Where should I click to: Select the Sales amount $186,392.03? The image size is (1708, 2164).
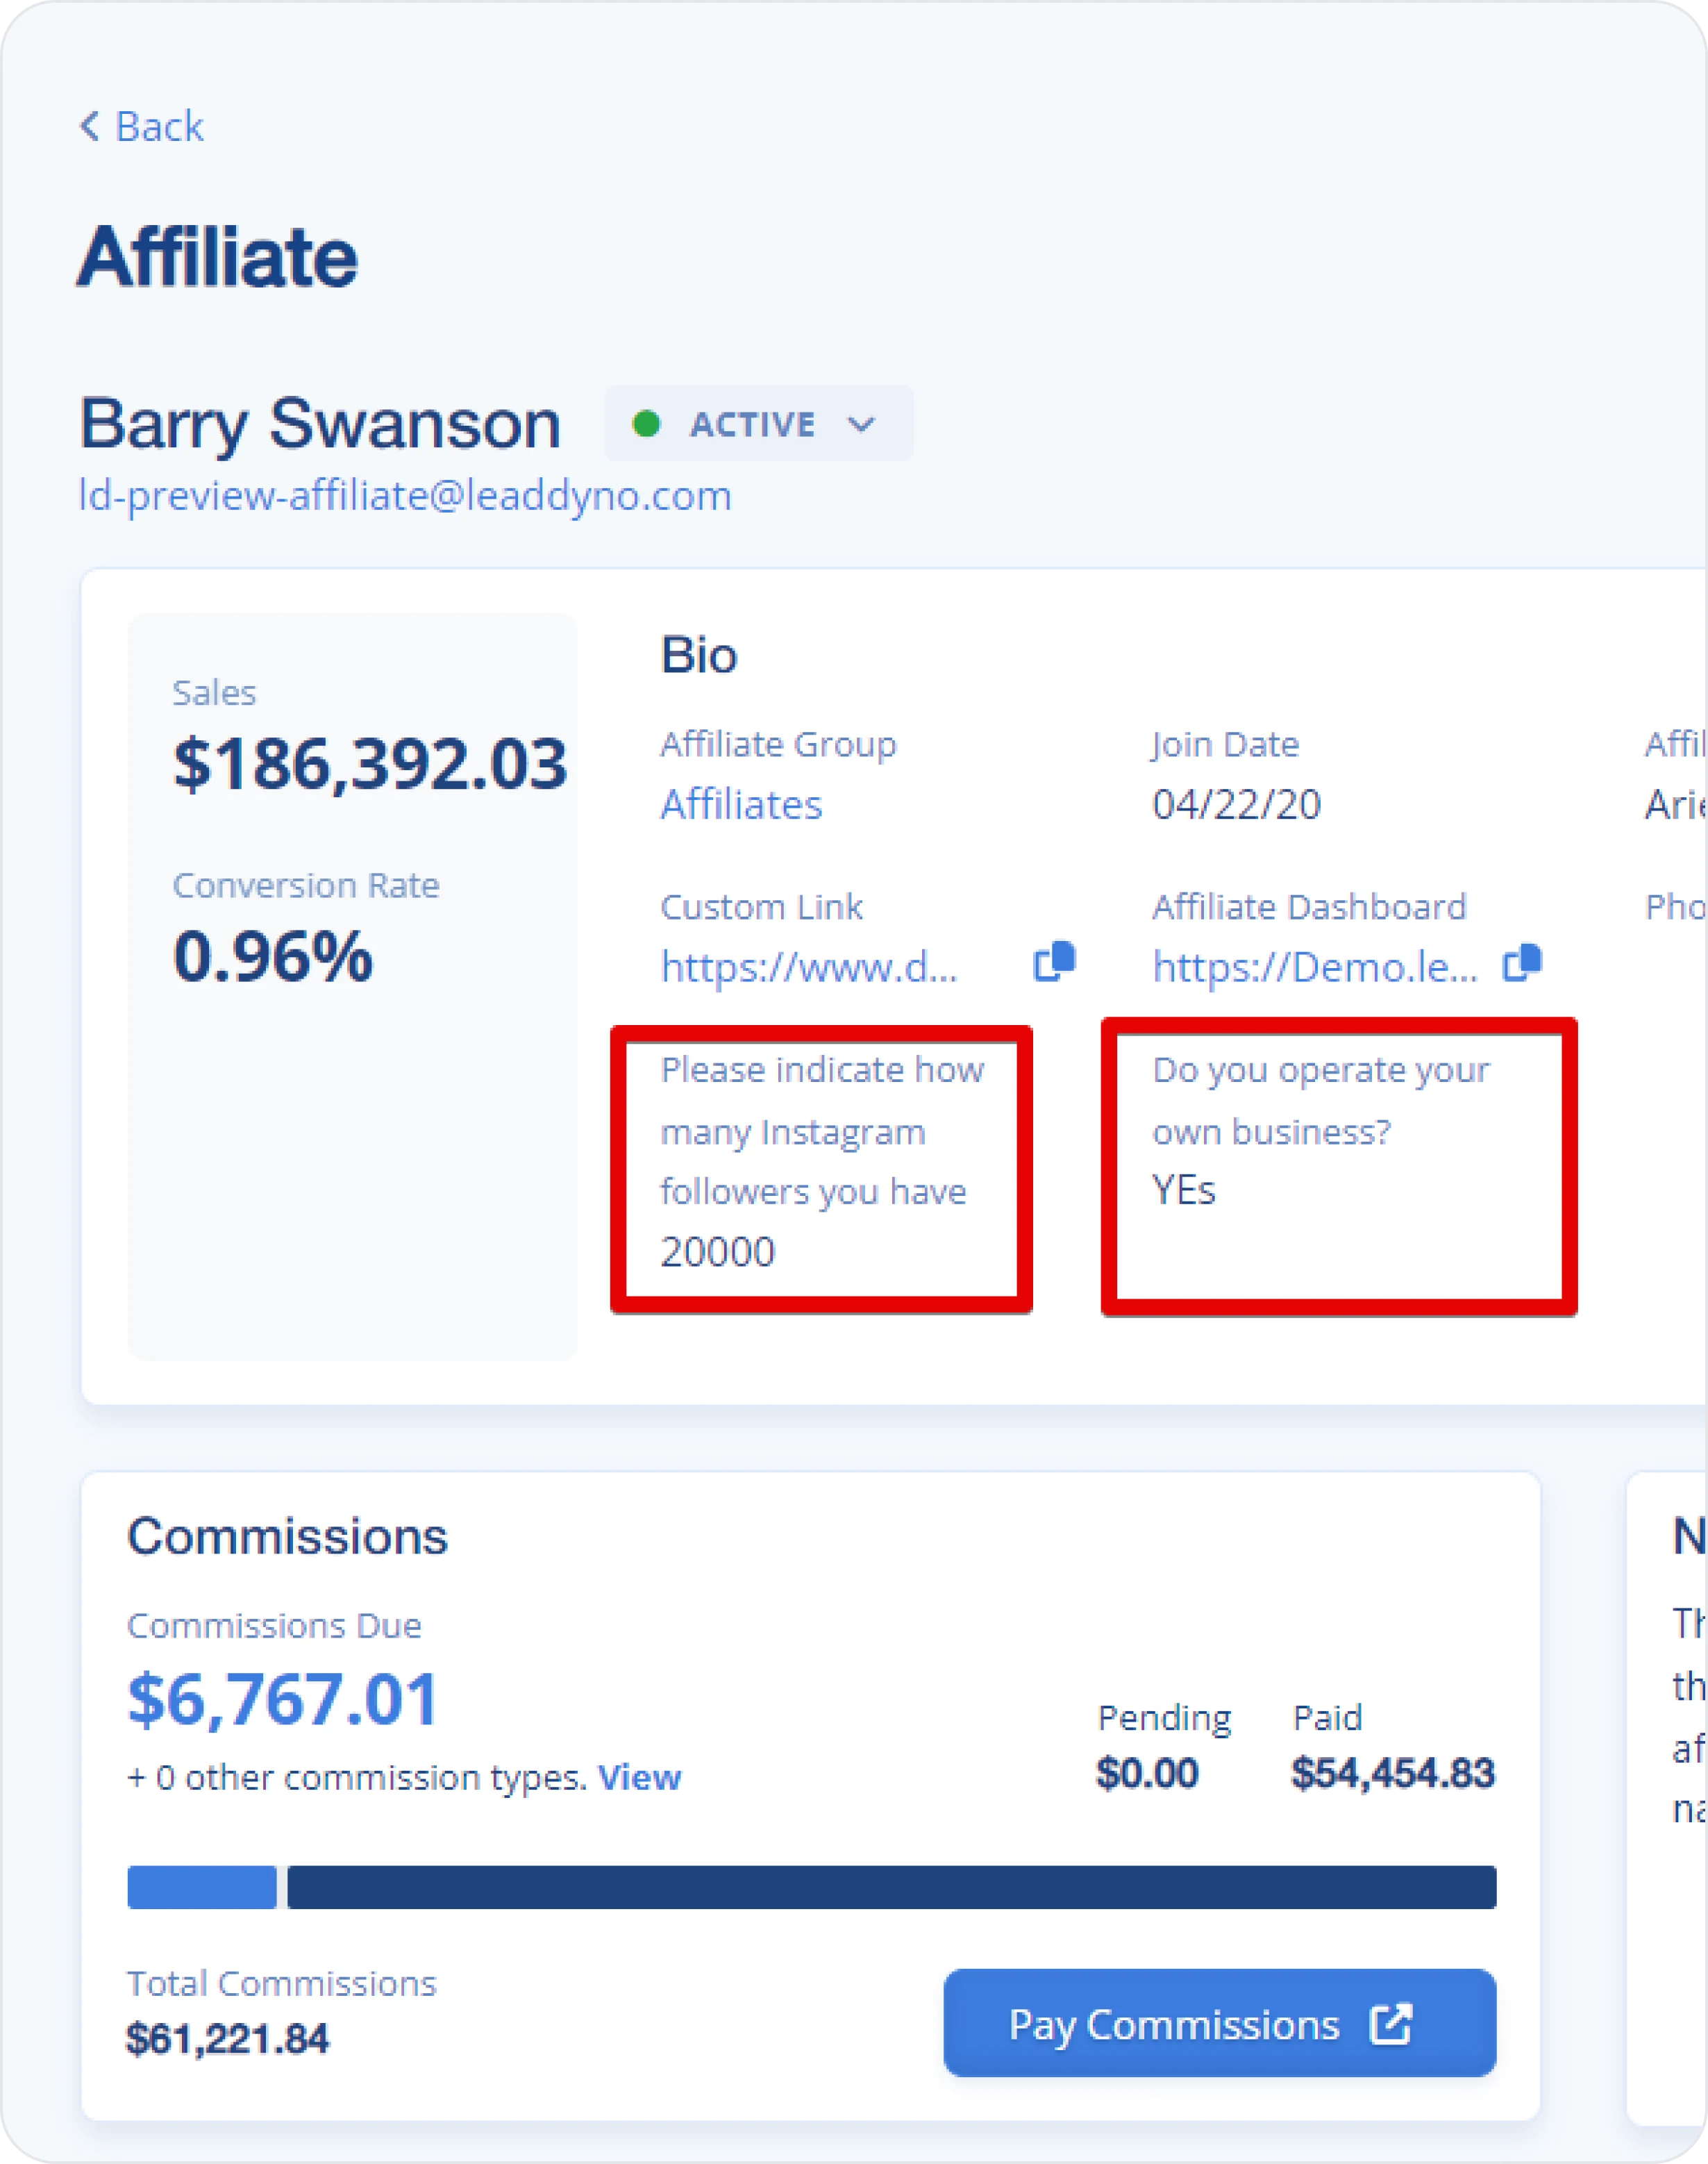370,765
